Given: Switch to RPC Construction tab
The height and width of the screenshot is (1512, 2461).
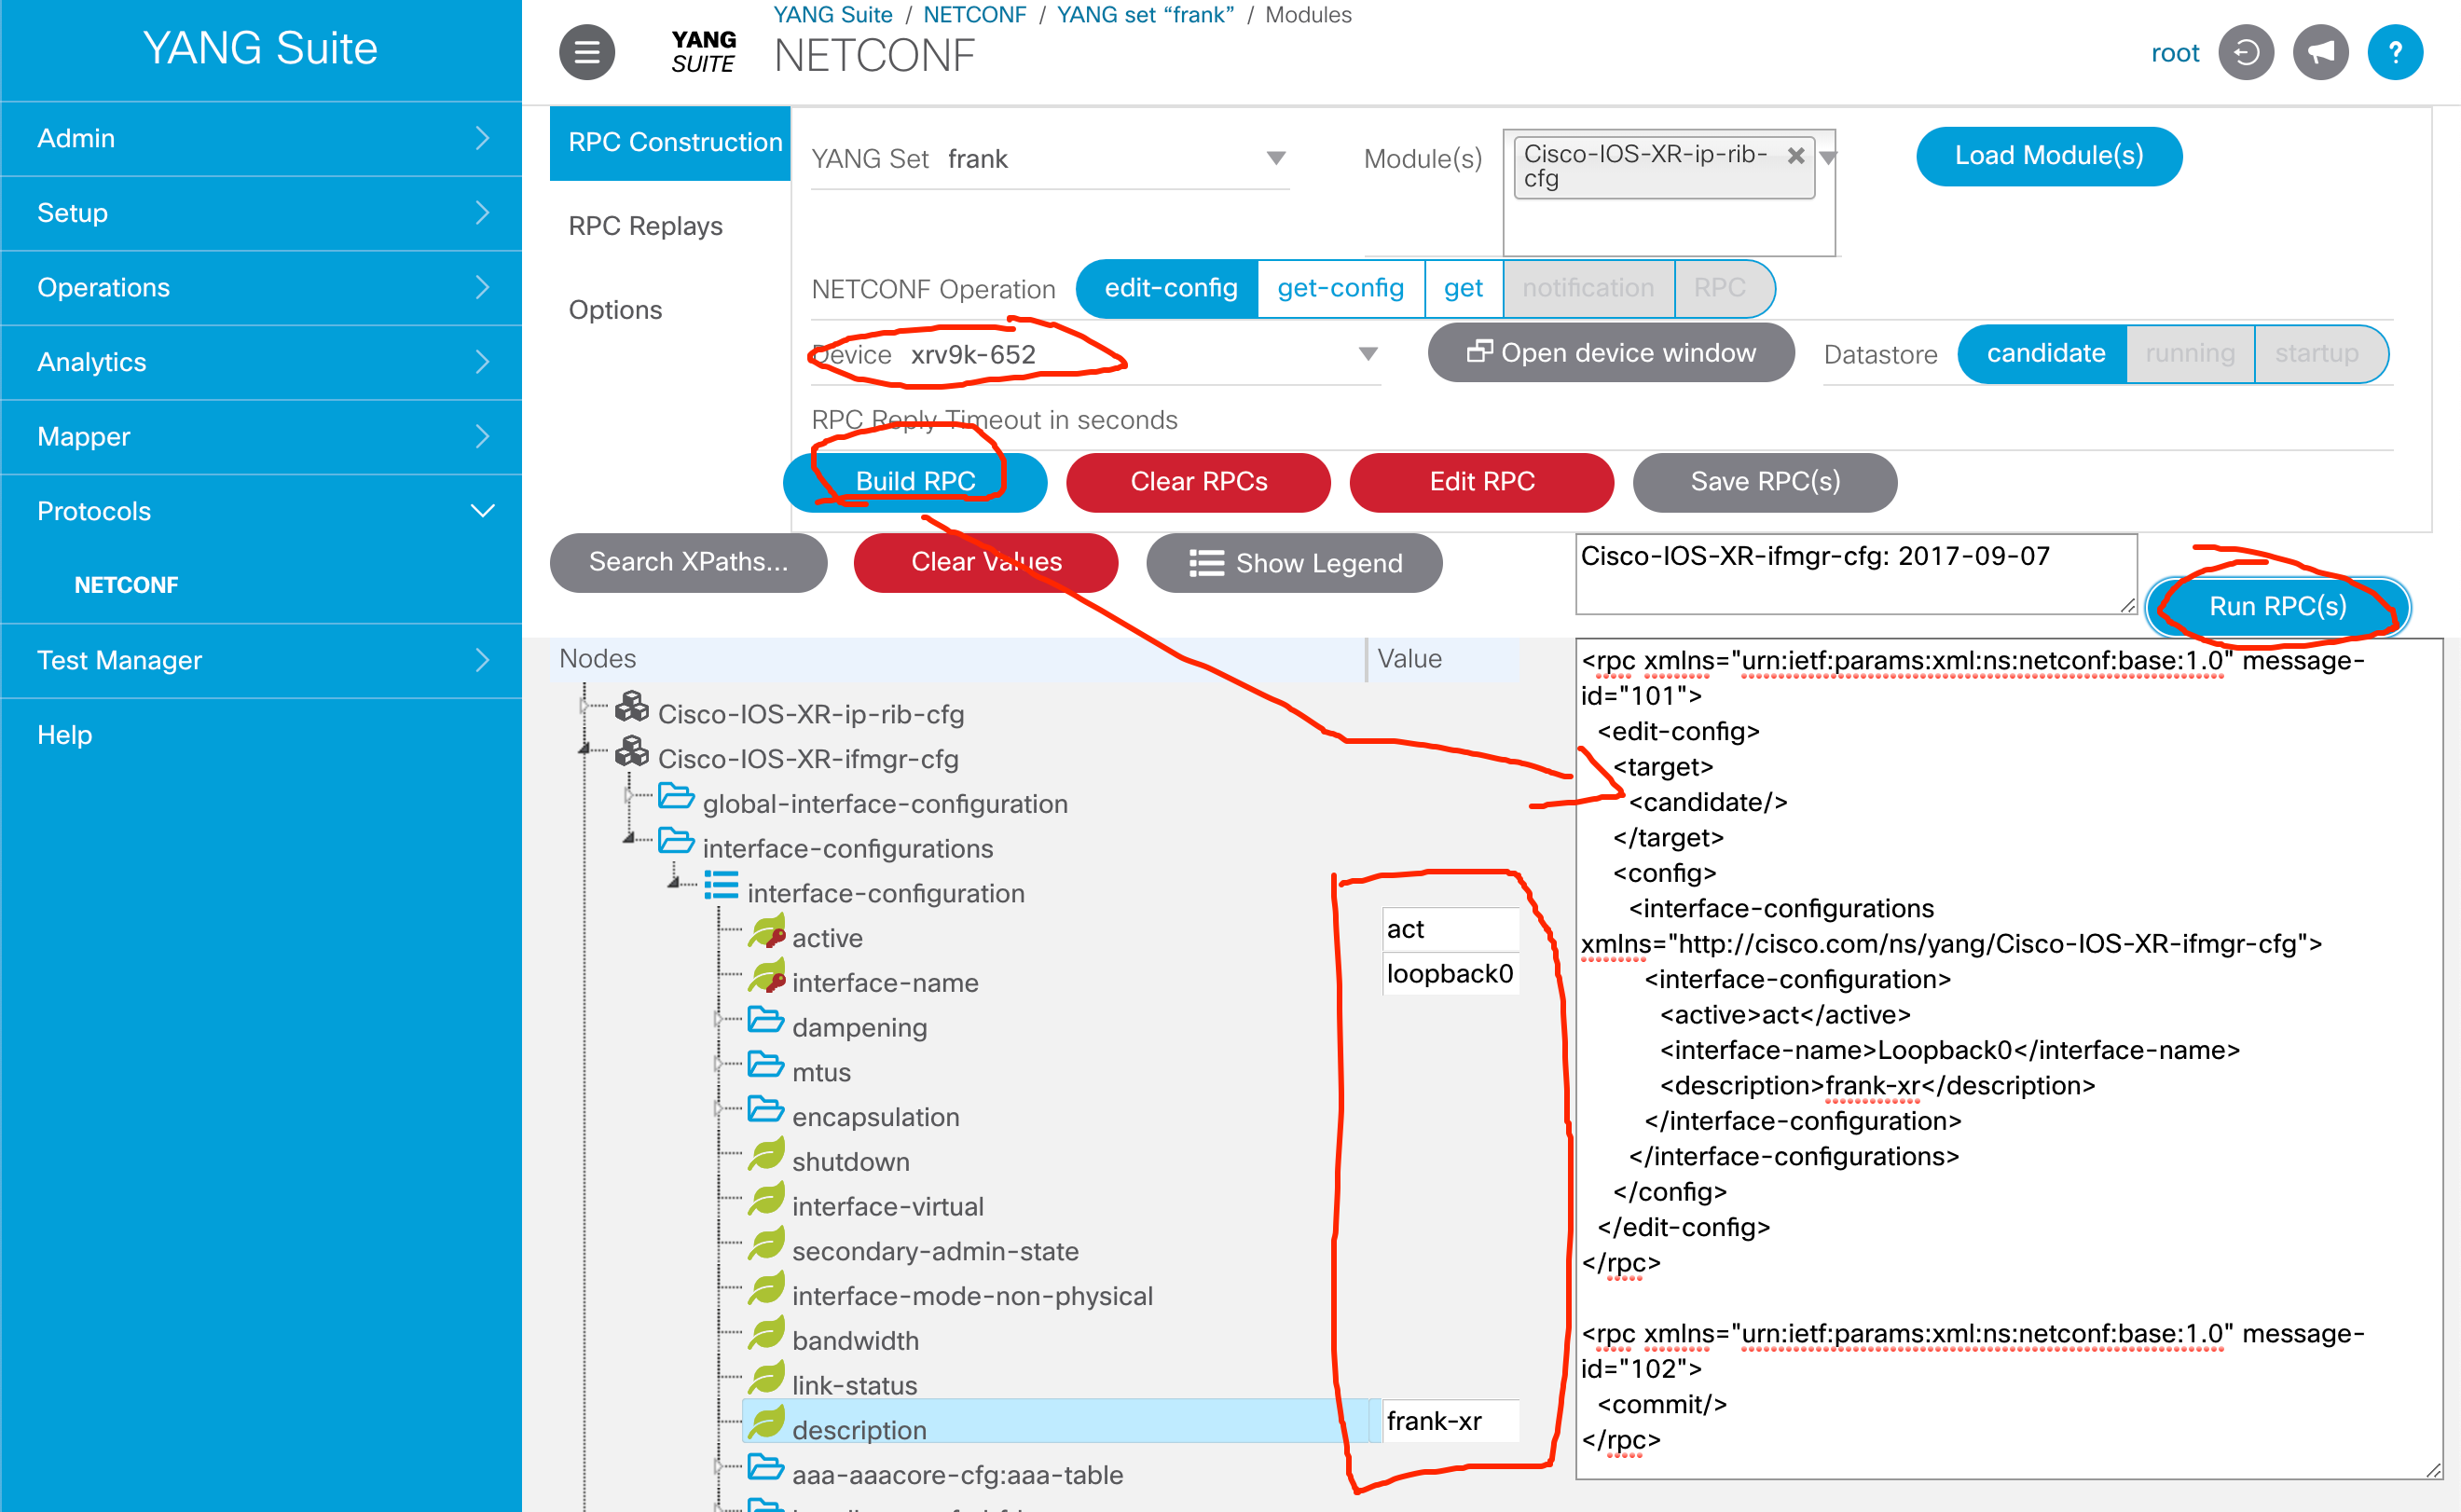Looking at the screenshot, I should coord(670,143).
